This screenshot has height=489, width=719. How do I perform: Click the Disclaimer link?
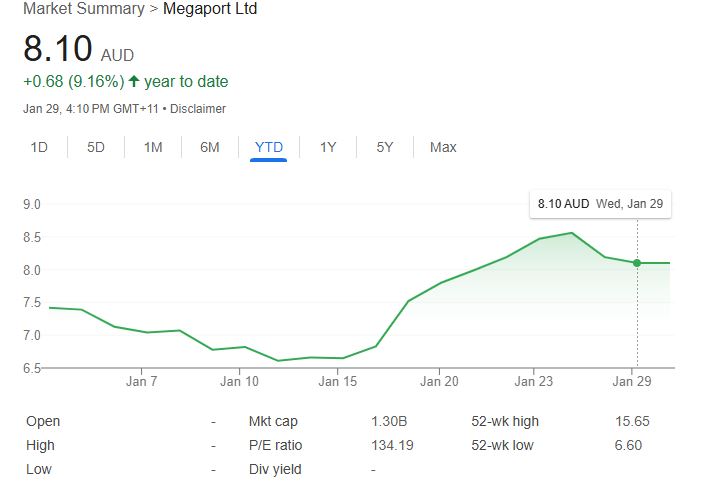[x=198, y=108]
